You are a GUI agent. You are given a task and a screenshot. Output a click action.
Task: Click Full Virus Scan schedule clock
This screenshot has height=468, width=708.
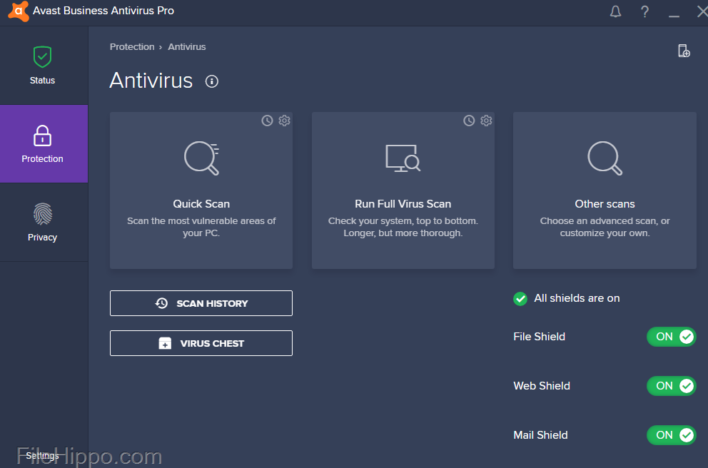pyautogui.click(x=469, y=121)
